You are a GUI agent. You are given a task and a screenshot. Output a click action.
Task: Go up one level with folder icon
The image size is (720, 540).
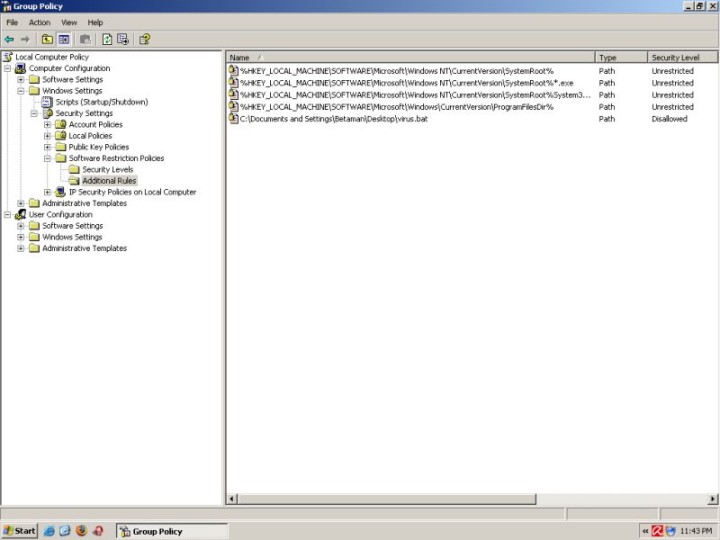pos(47,39)
